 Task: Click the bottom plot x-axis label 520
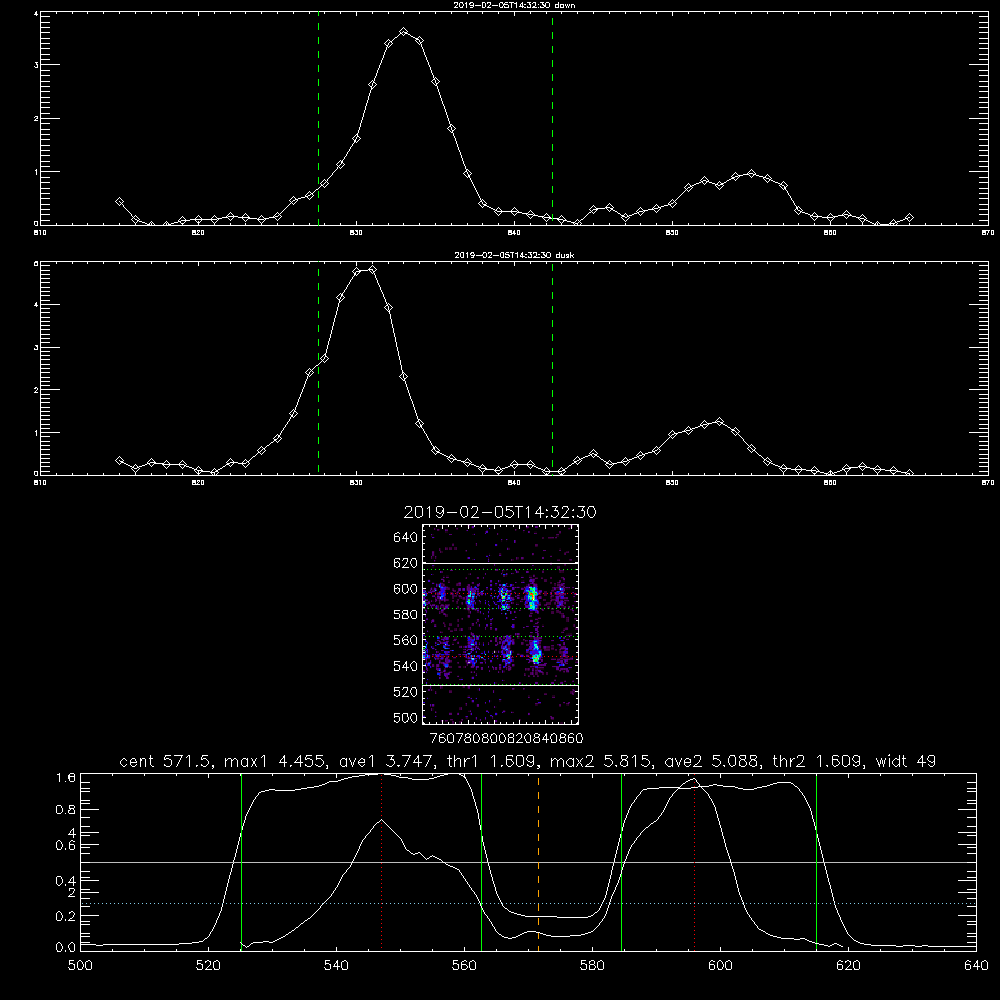[x=209, y=966]
